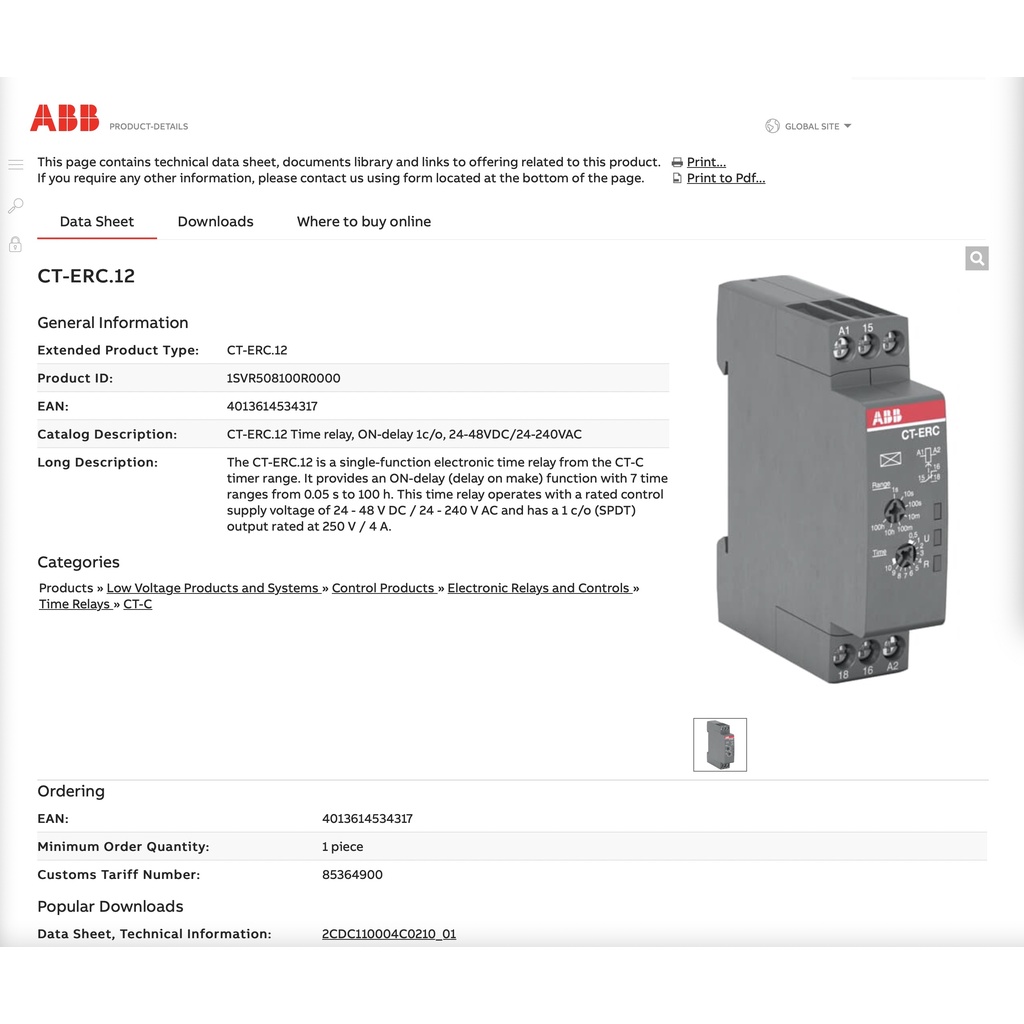Select the small product thumbnail image
This screenshot has height=1024, width=1024.
pos(720,745)
